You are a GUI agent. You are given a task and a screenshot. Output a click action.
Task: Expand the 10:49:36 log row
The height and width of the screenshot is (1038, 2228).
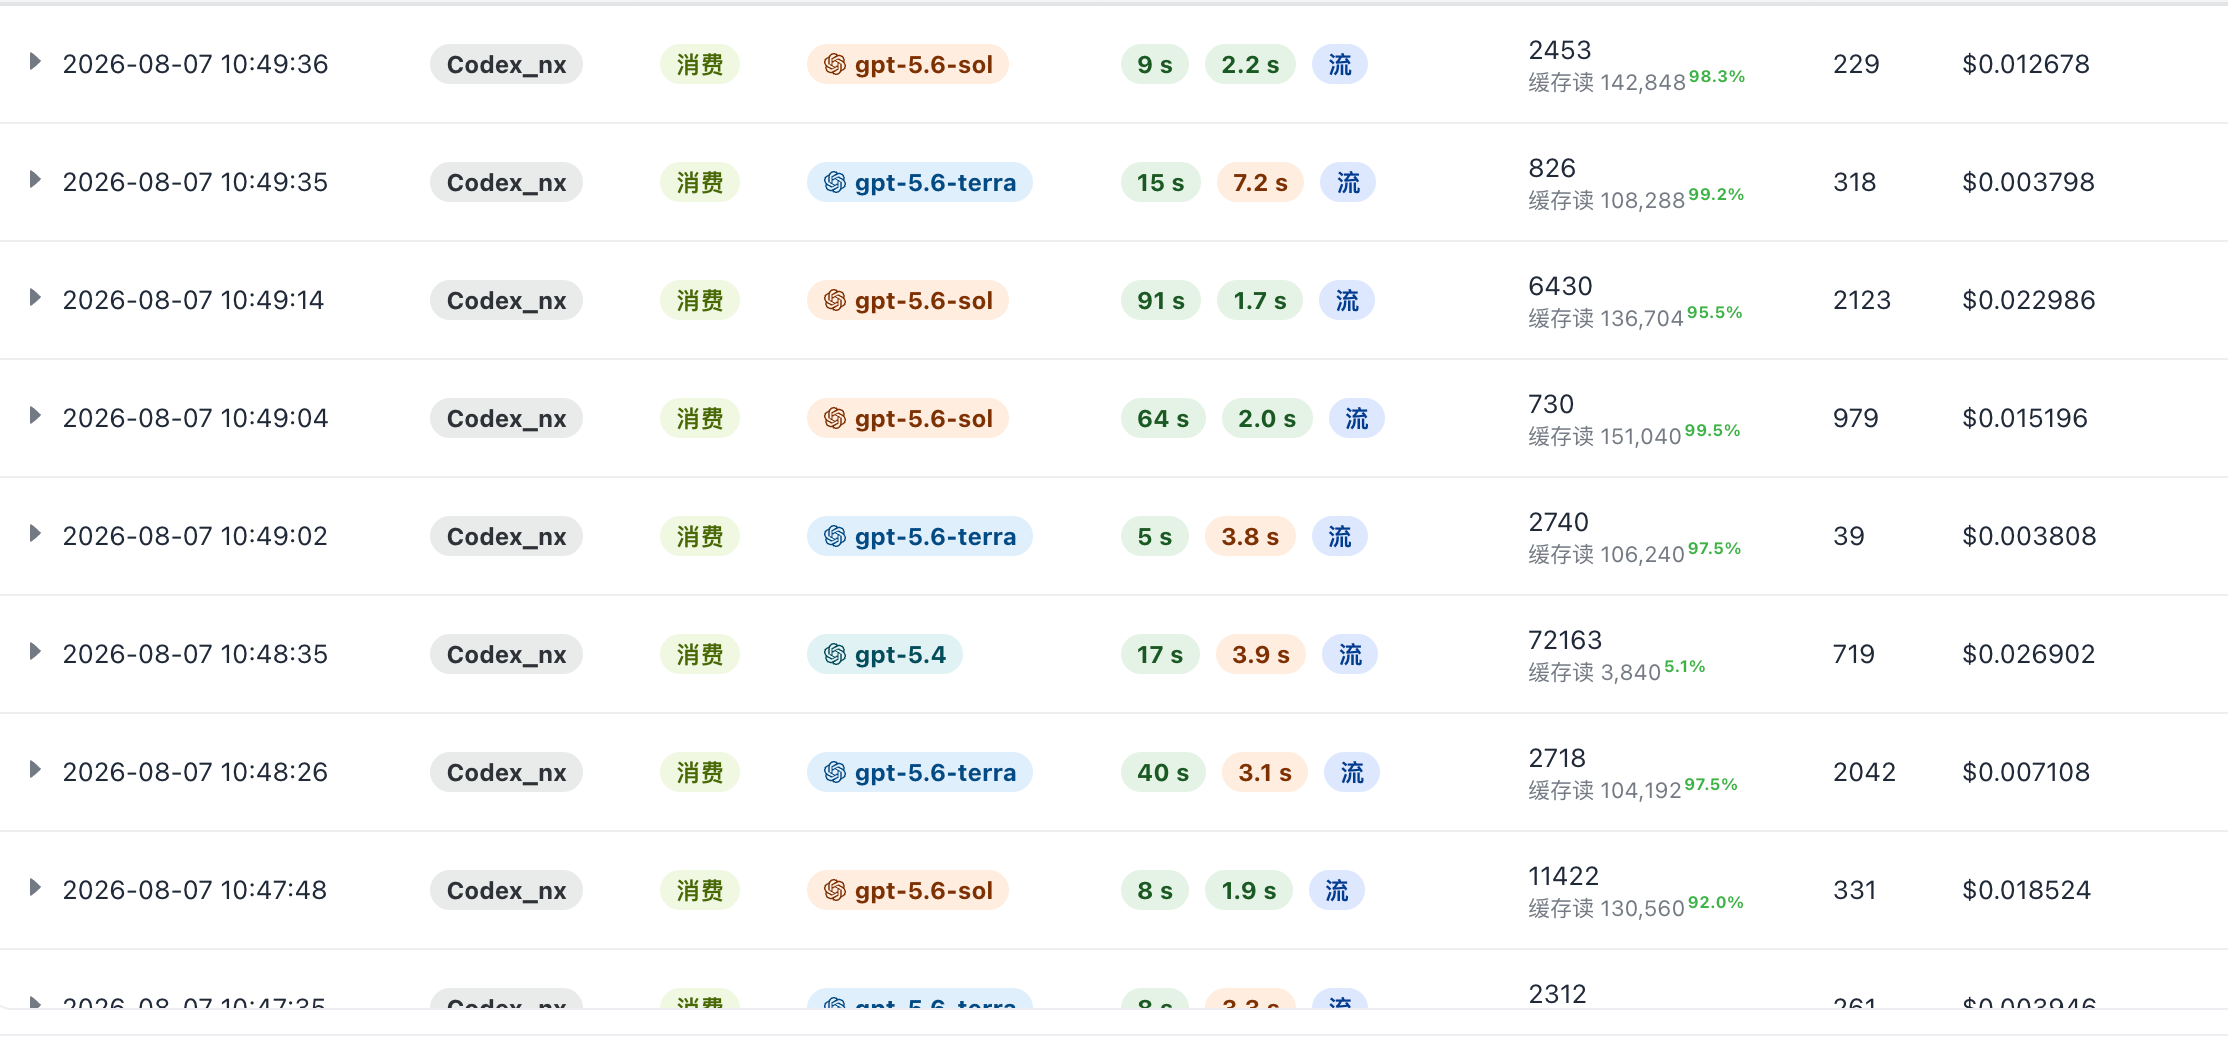(35, 62)
